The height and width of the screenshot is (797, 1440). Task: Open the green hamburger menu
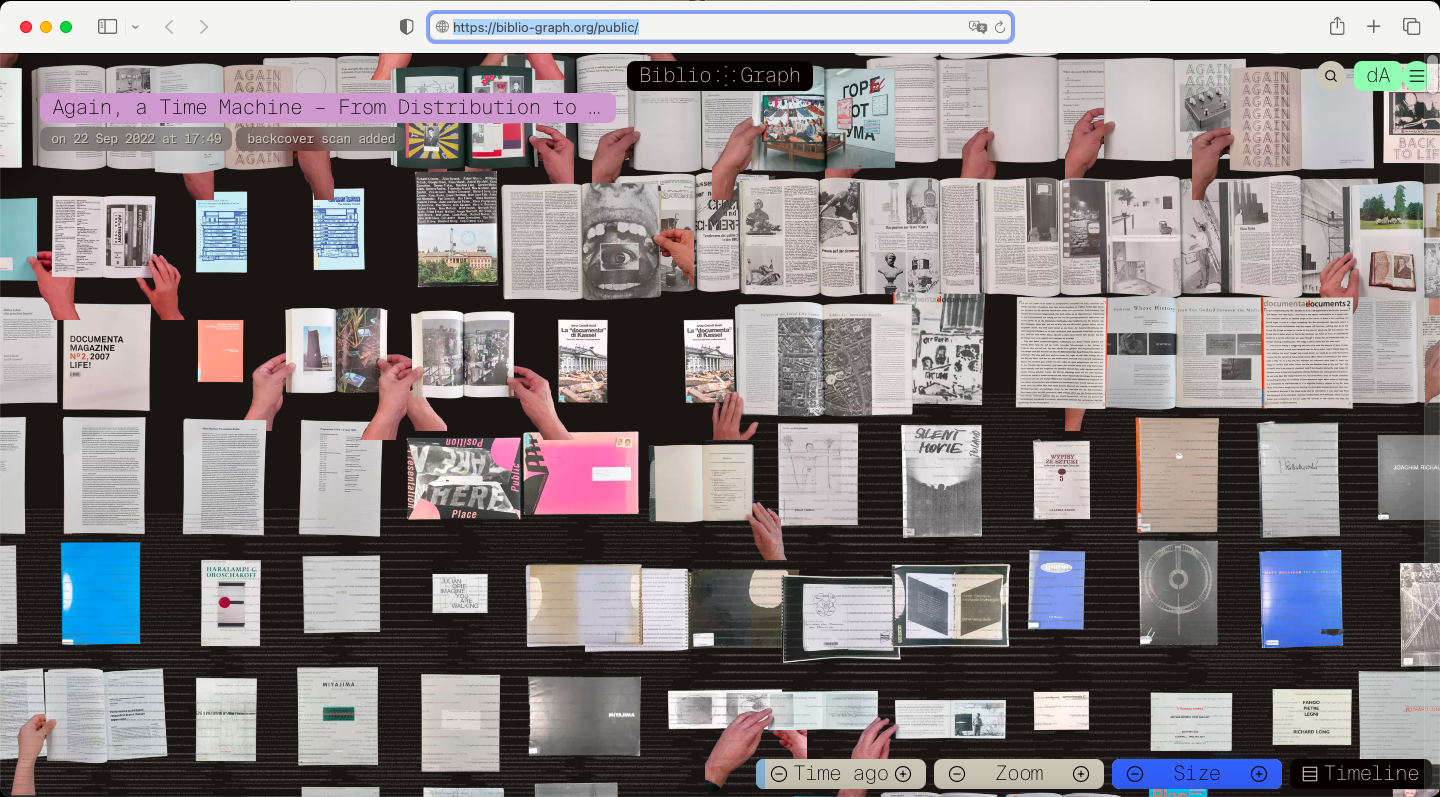(1417, 76)
